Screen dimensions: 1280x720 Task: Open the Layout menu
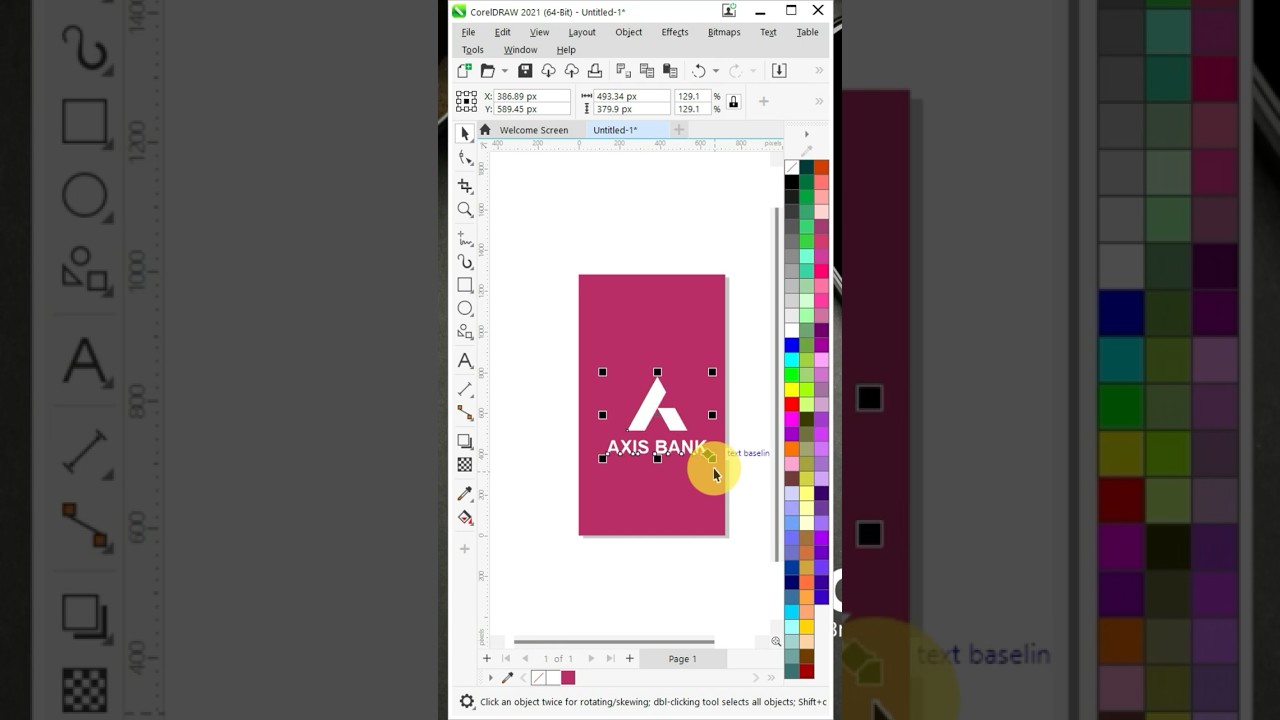click(x=581, y=32)
